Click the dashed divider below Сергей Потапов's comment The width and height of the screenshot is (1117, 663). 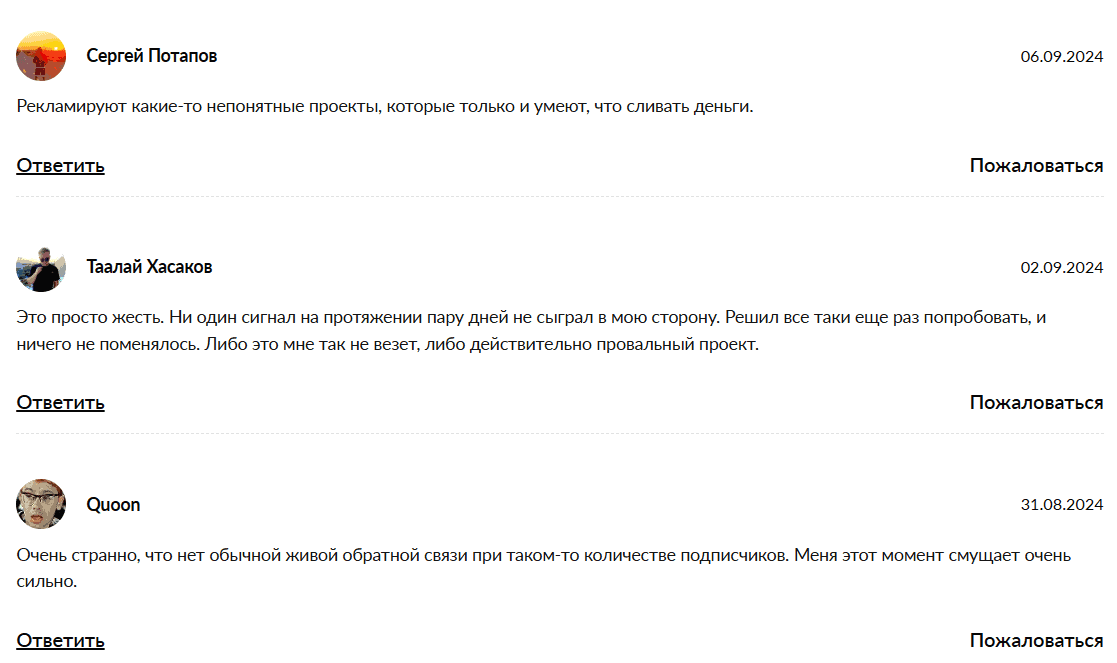click(x=559, y=197)
